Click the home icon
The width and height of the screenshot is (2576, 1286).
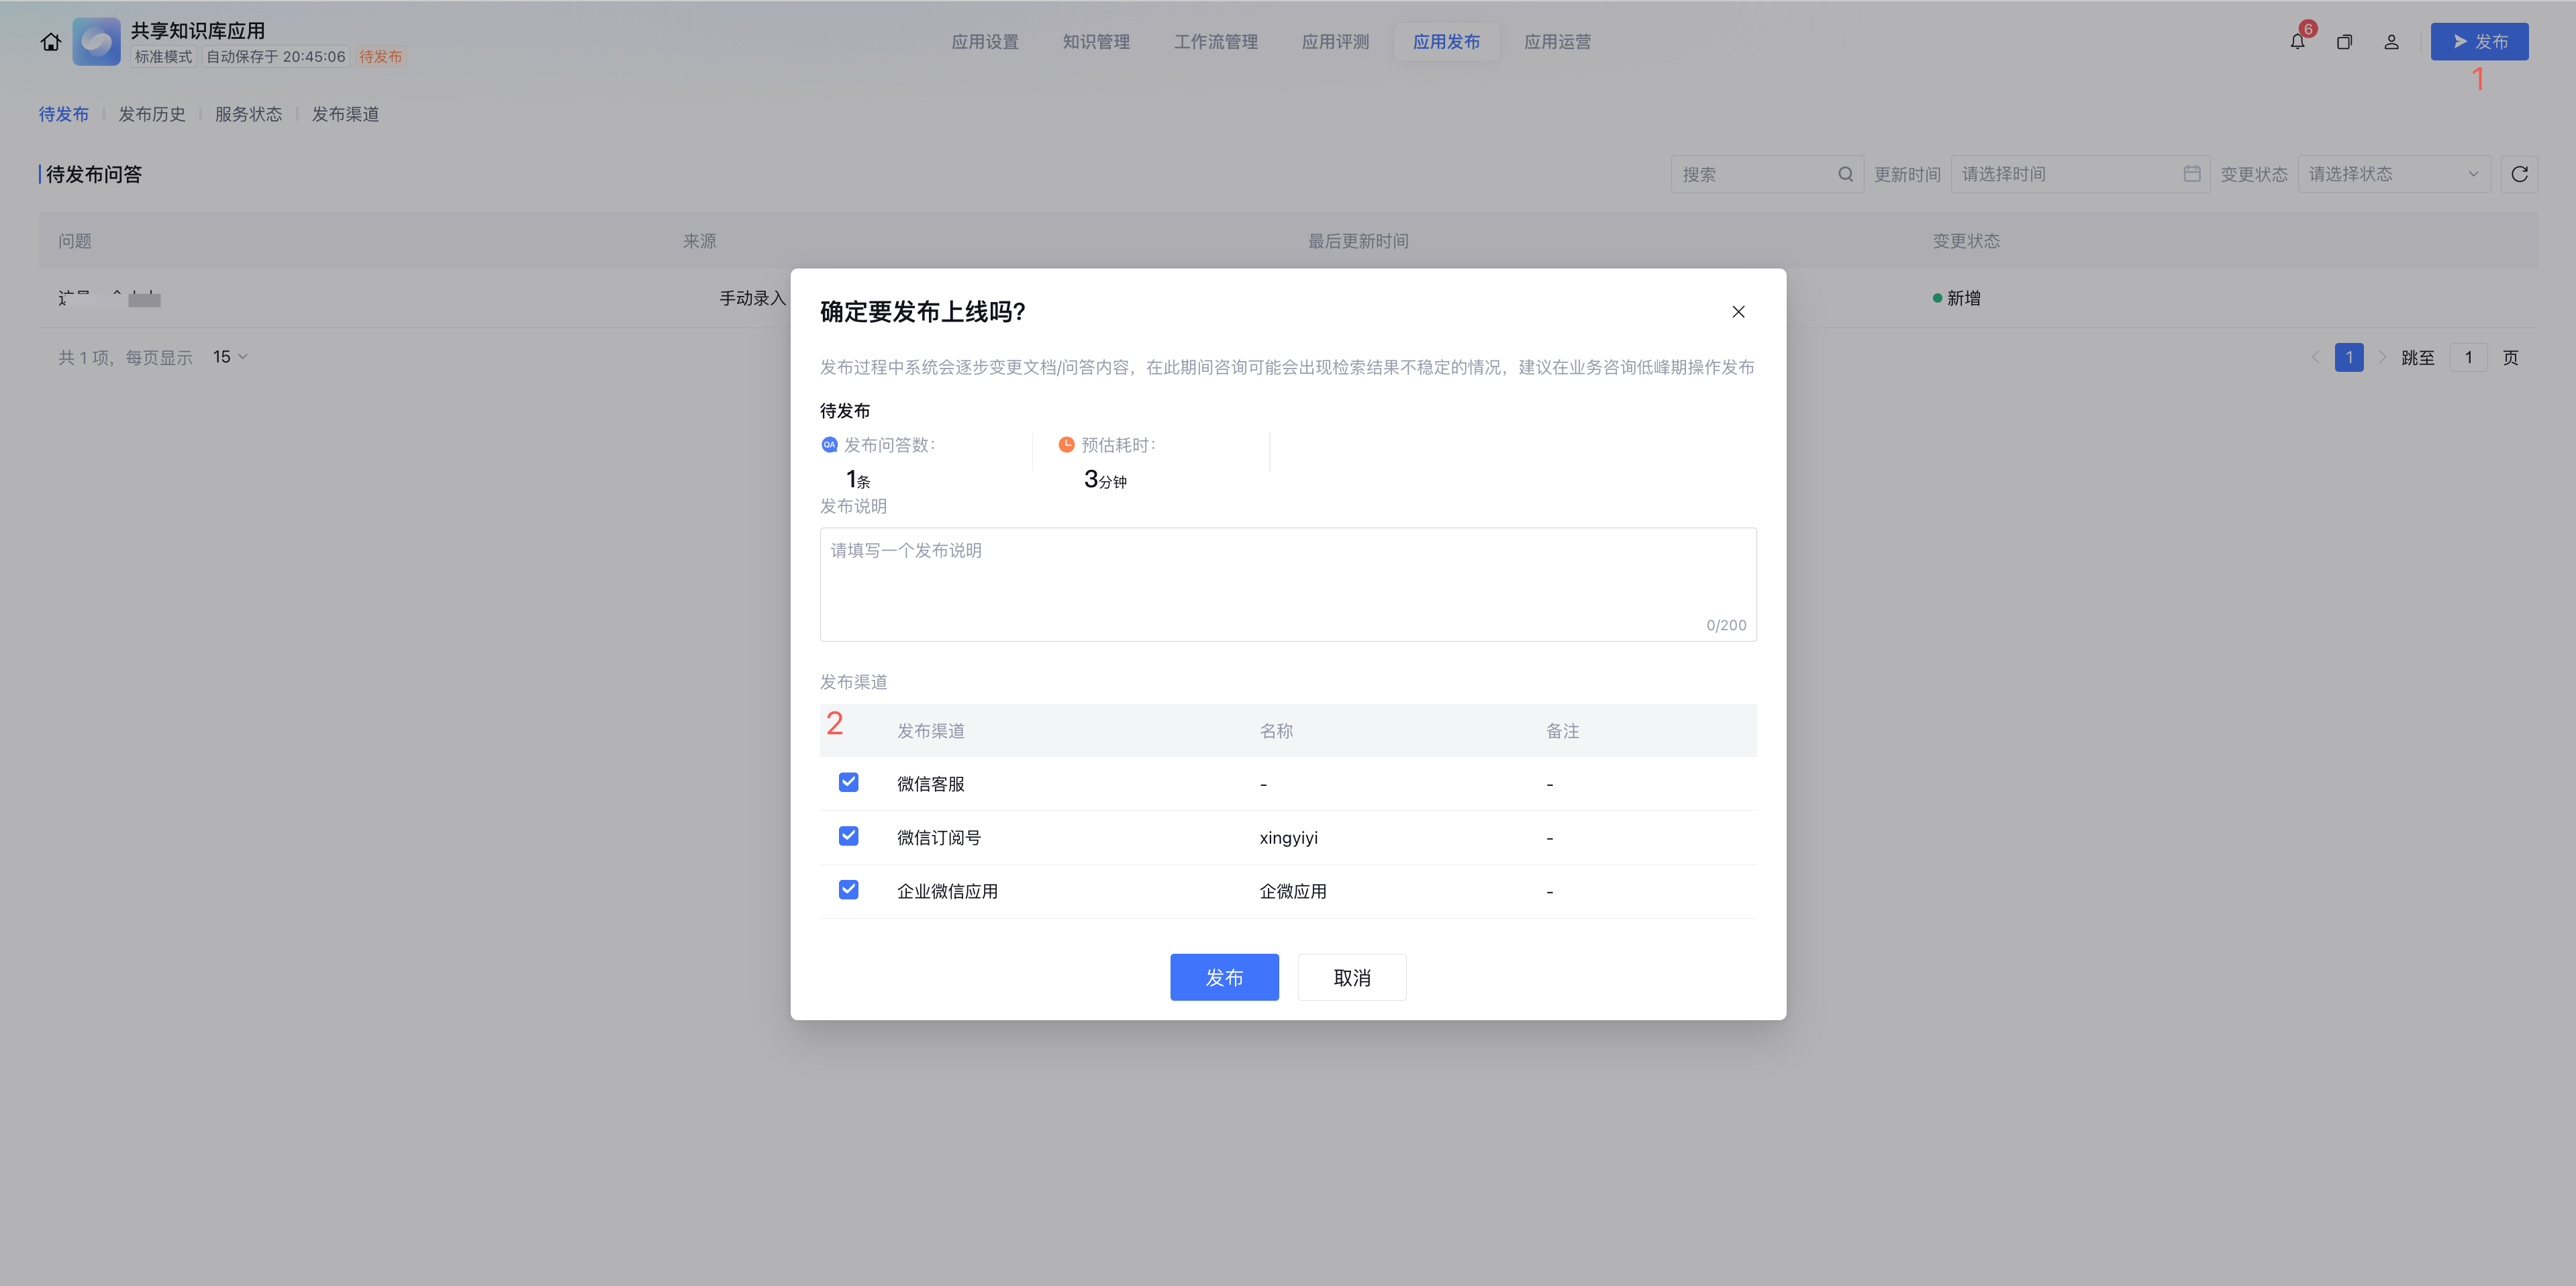pyautogui.click(x=51, y=42)
